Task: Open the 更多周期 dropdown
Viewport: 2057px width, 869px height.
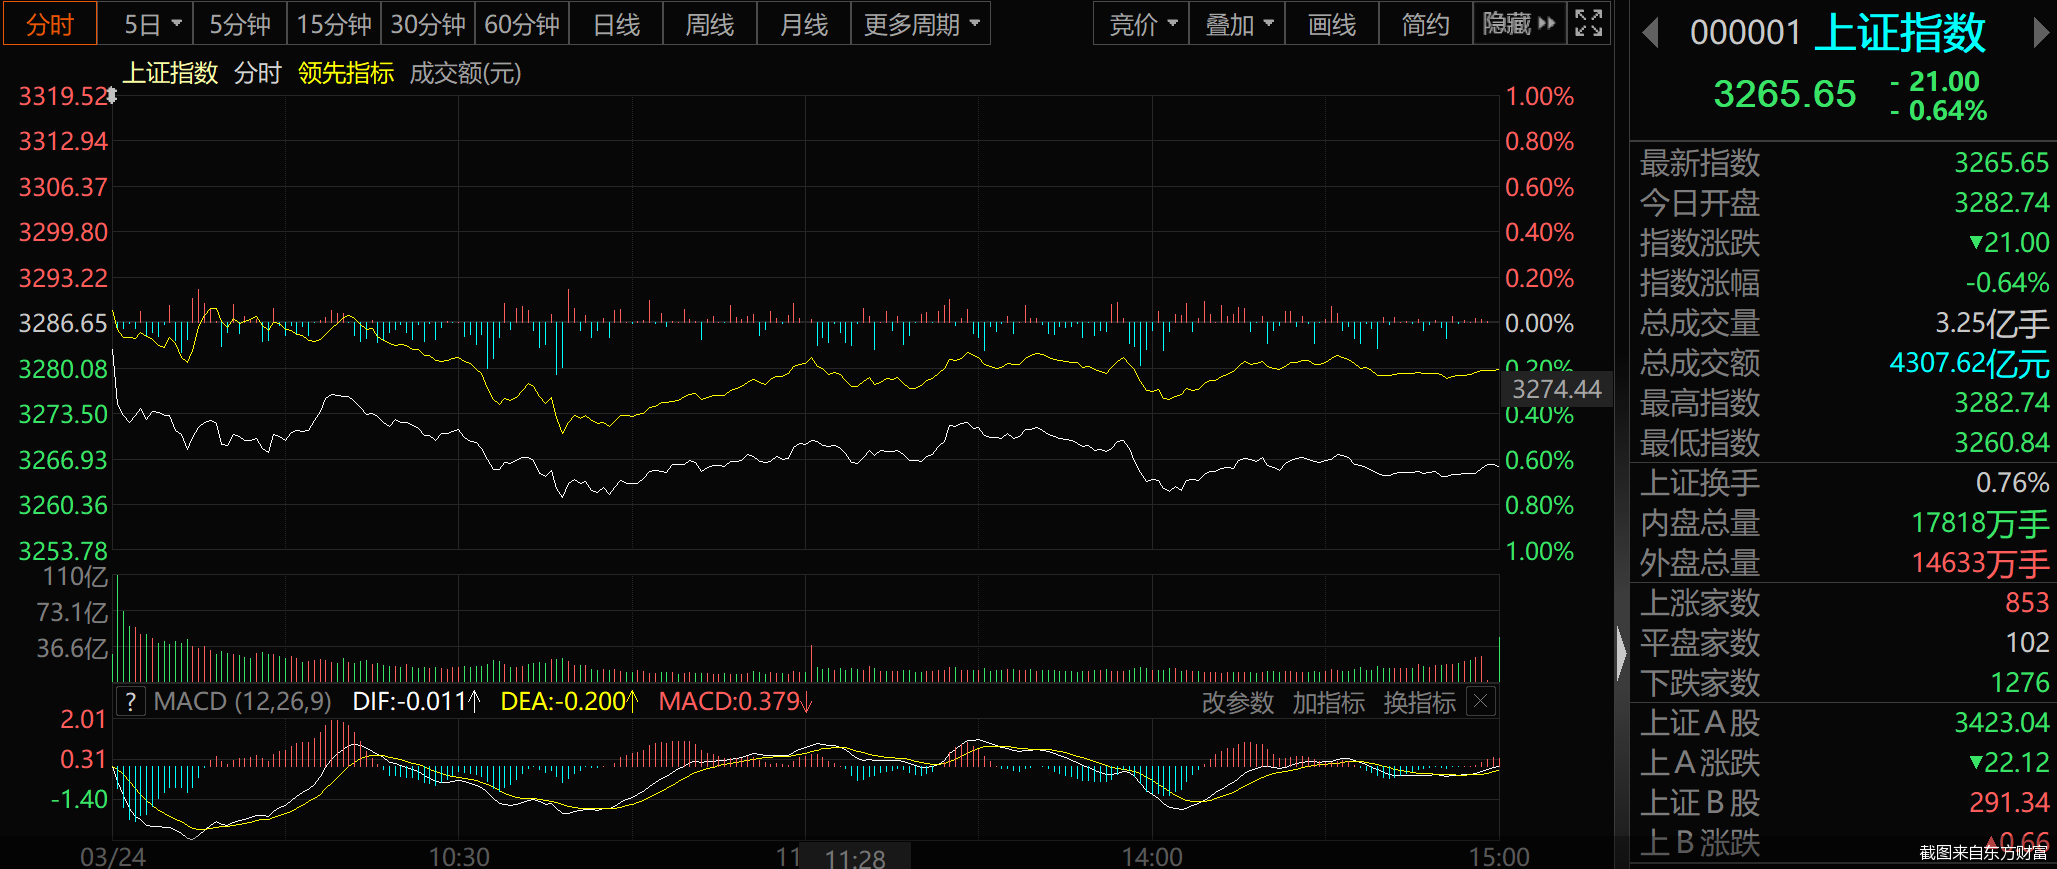Action: 920,24
